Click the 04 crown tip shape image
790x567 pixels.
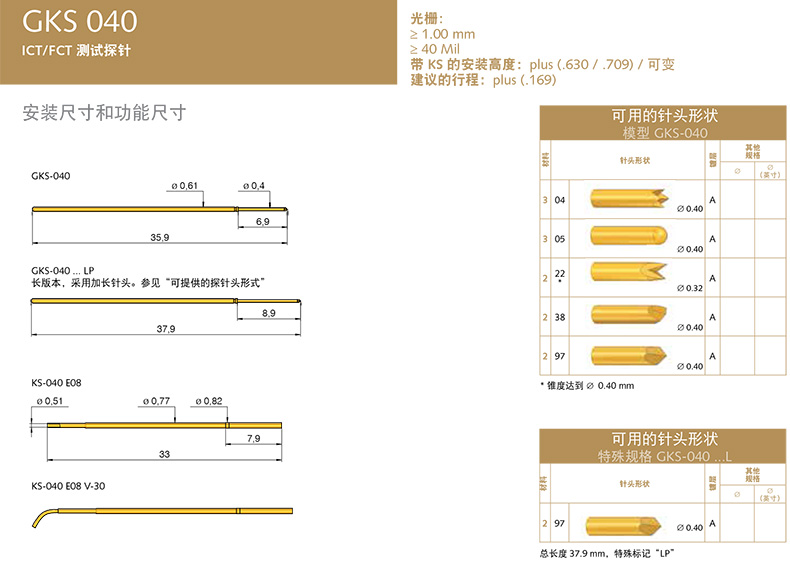[x=627, y=198]
